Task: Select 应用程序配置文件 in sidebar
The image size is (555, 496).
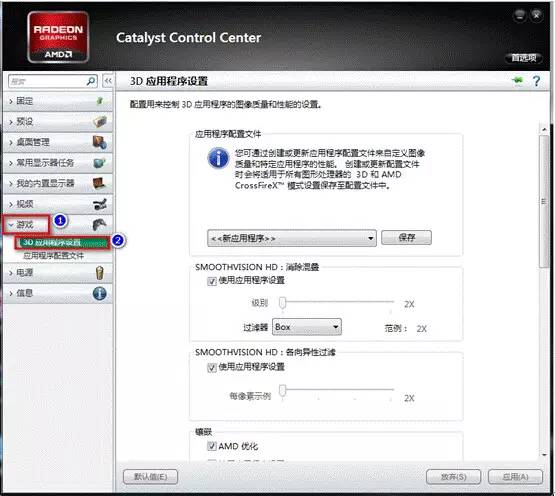Action: click(53, 256)
